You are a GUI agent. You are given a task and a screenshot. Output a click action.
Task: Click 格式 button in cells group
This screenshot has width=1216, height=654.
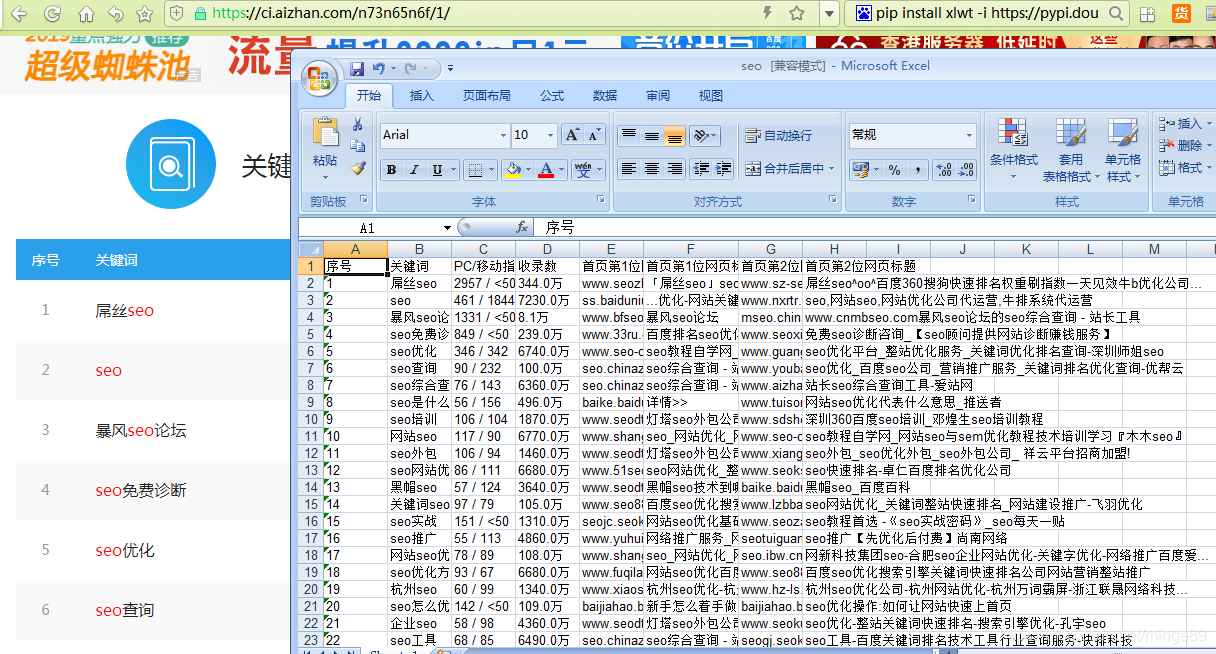[x=1180, y=168]
